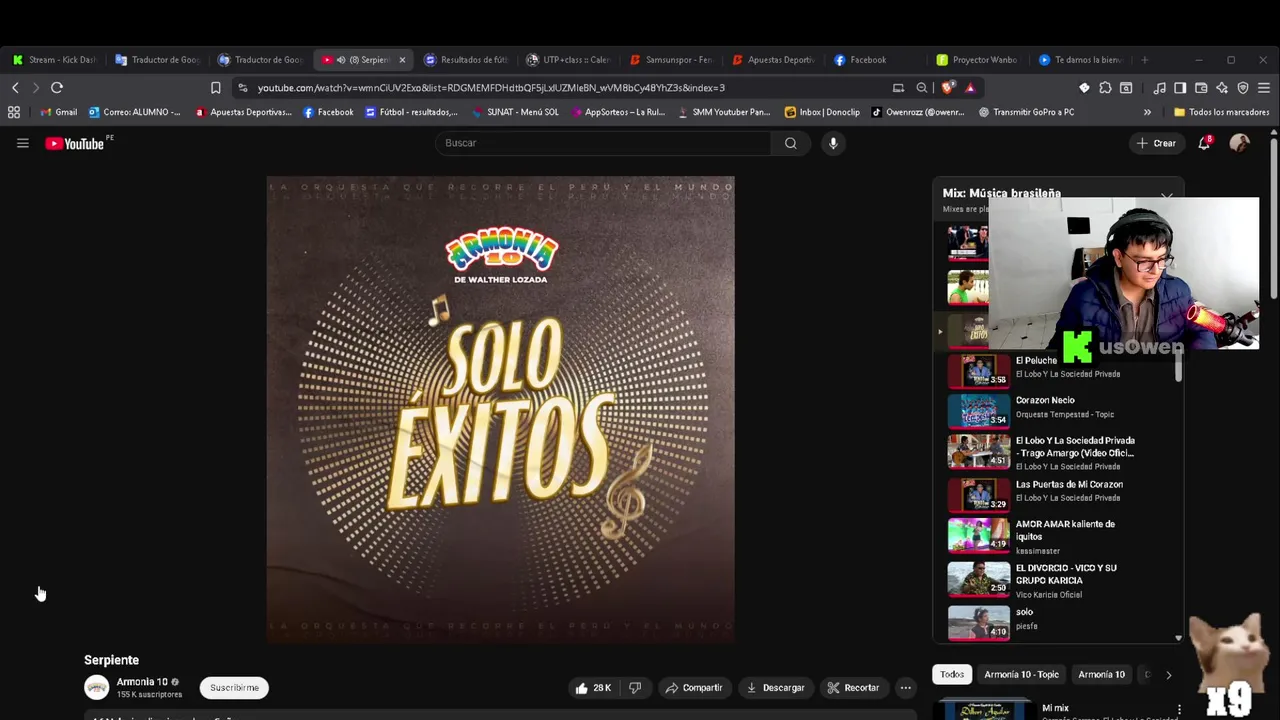Screen dimensions: 1280x720
Task: Show more chips with next arrow
Action: pyautogui.click(x=1168, y=675)
